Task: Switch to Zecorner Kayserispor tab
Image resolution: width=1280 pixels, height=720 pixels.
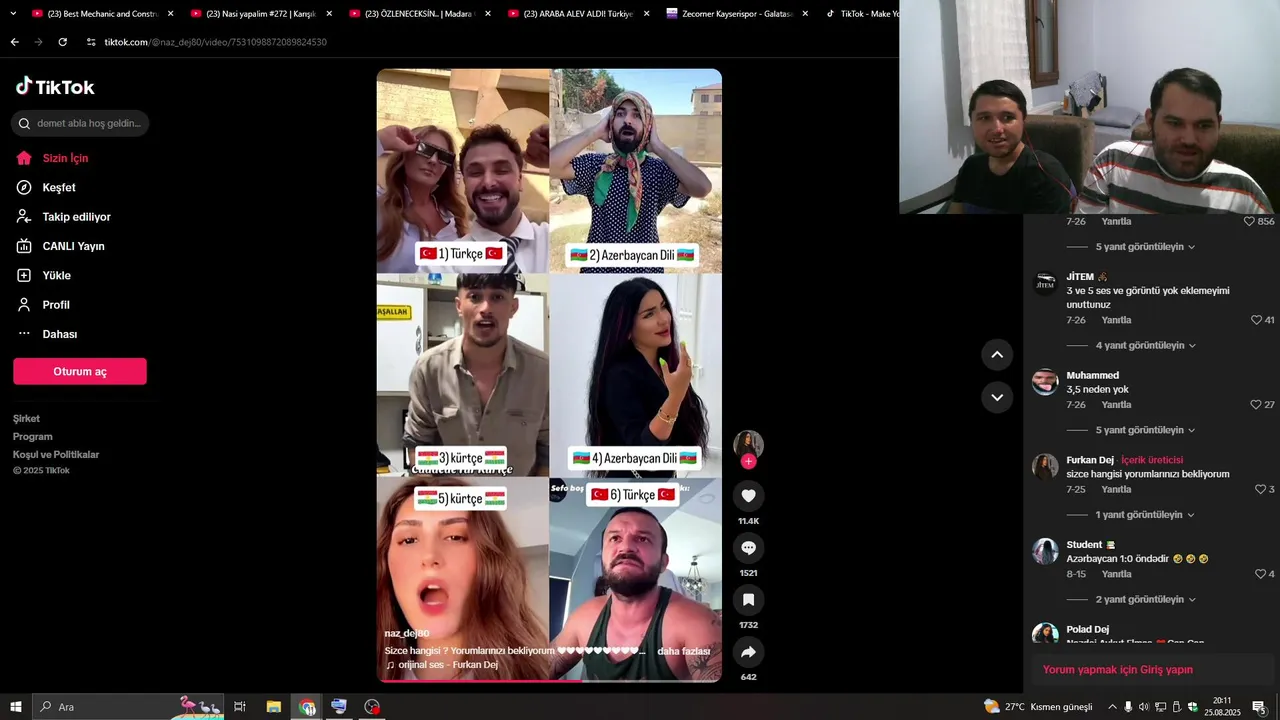Action: tap(737, 14)
